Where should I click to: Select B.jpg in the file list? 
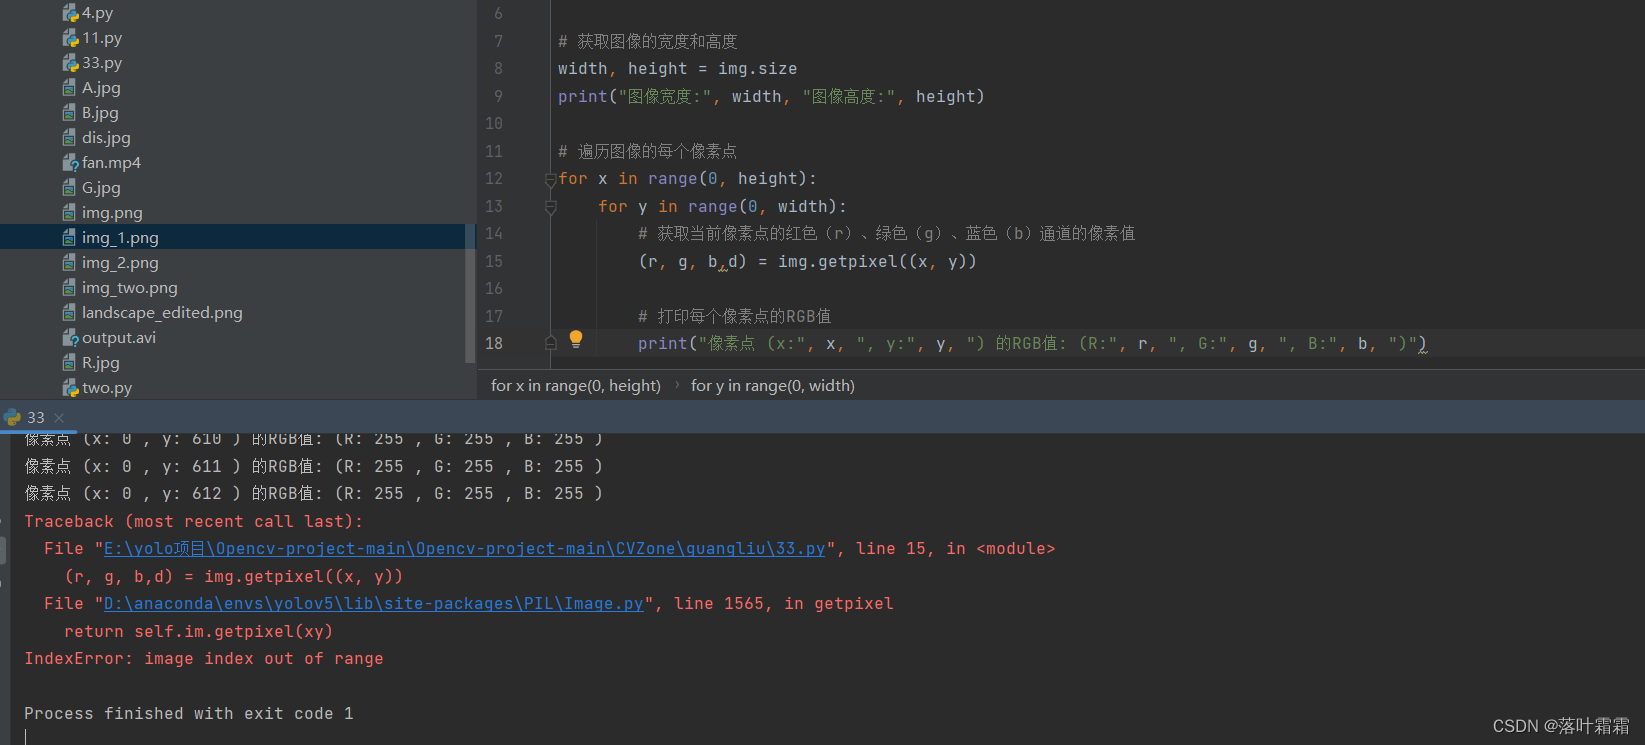100,113
